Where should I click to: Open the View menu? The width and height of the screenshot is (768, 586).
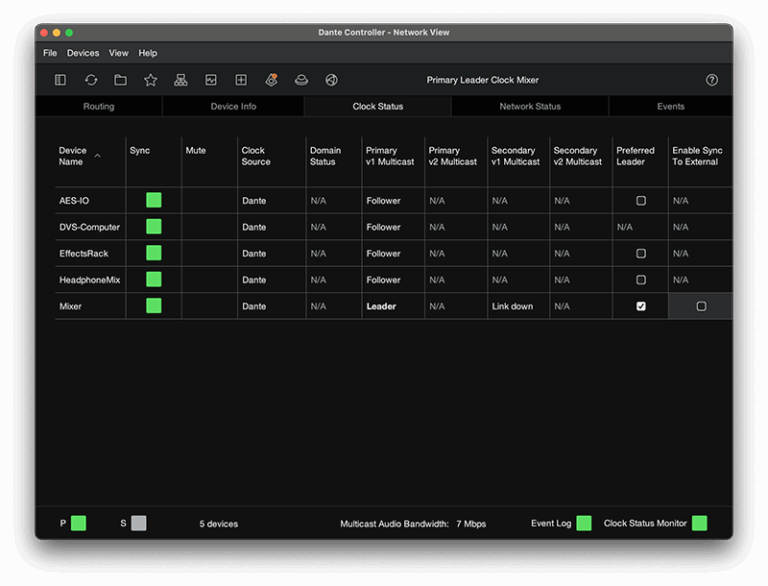coord(118,53)
